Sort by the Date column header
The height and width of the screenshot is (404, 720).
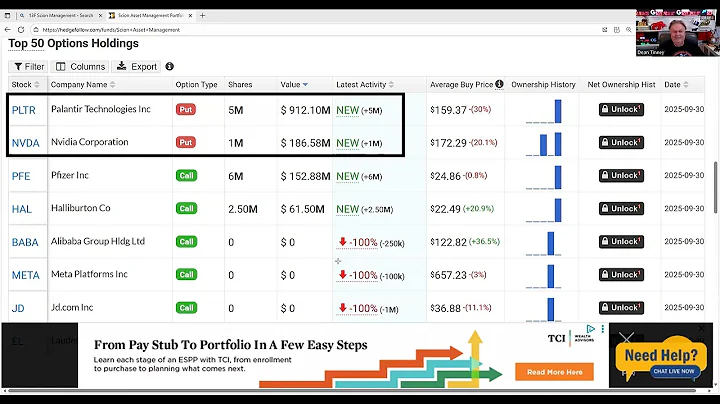tap(676, 84)
